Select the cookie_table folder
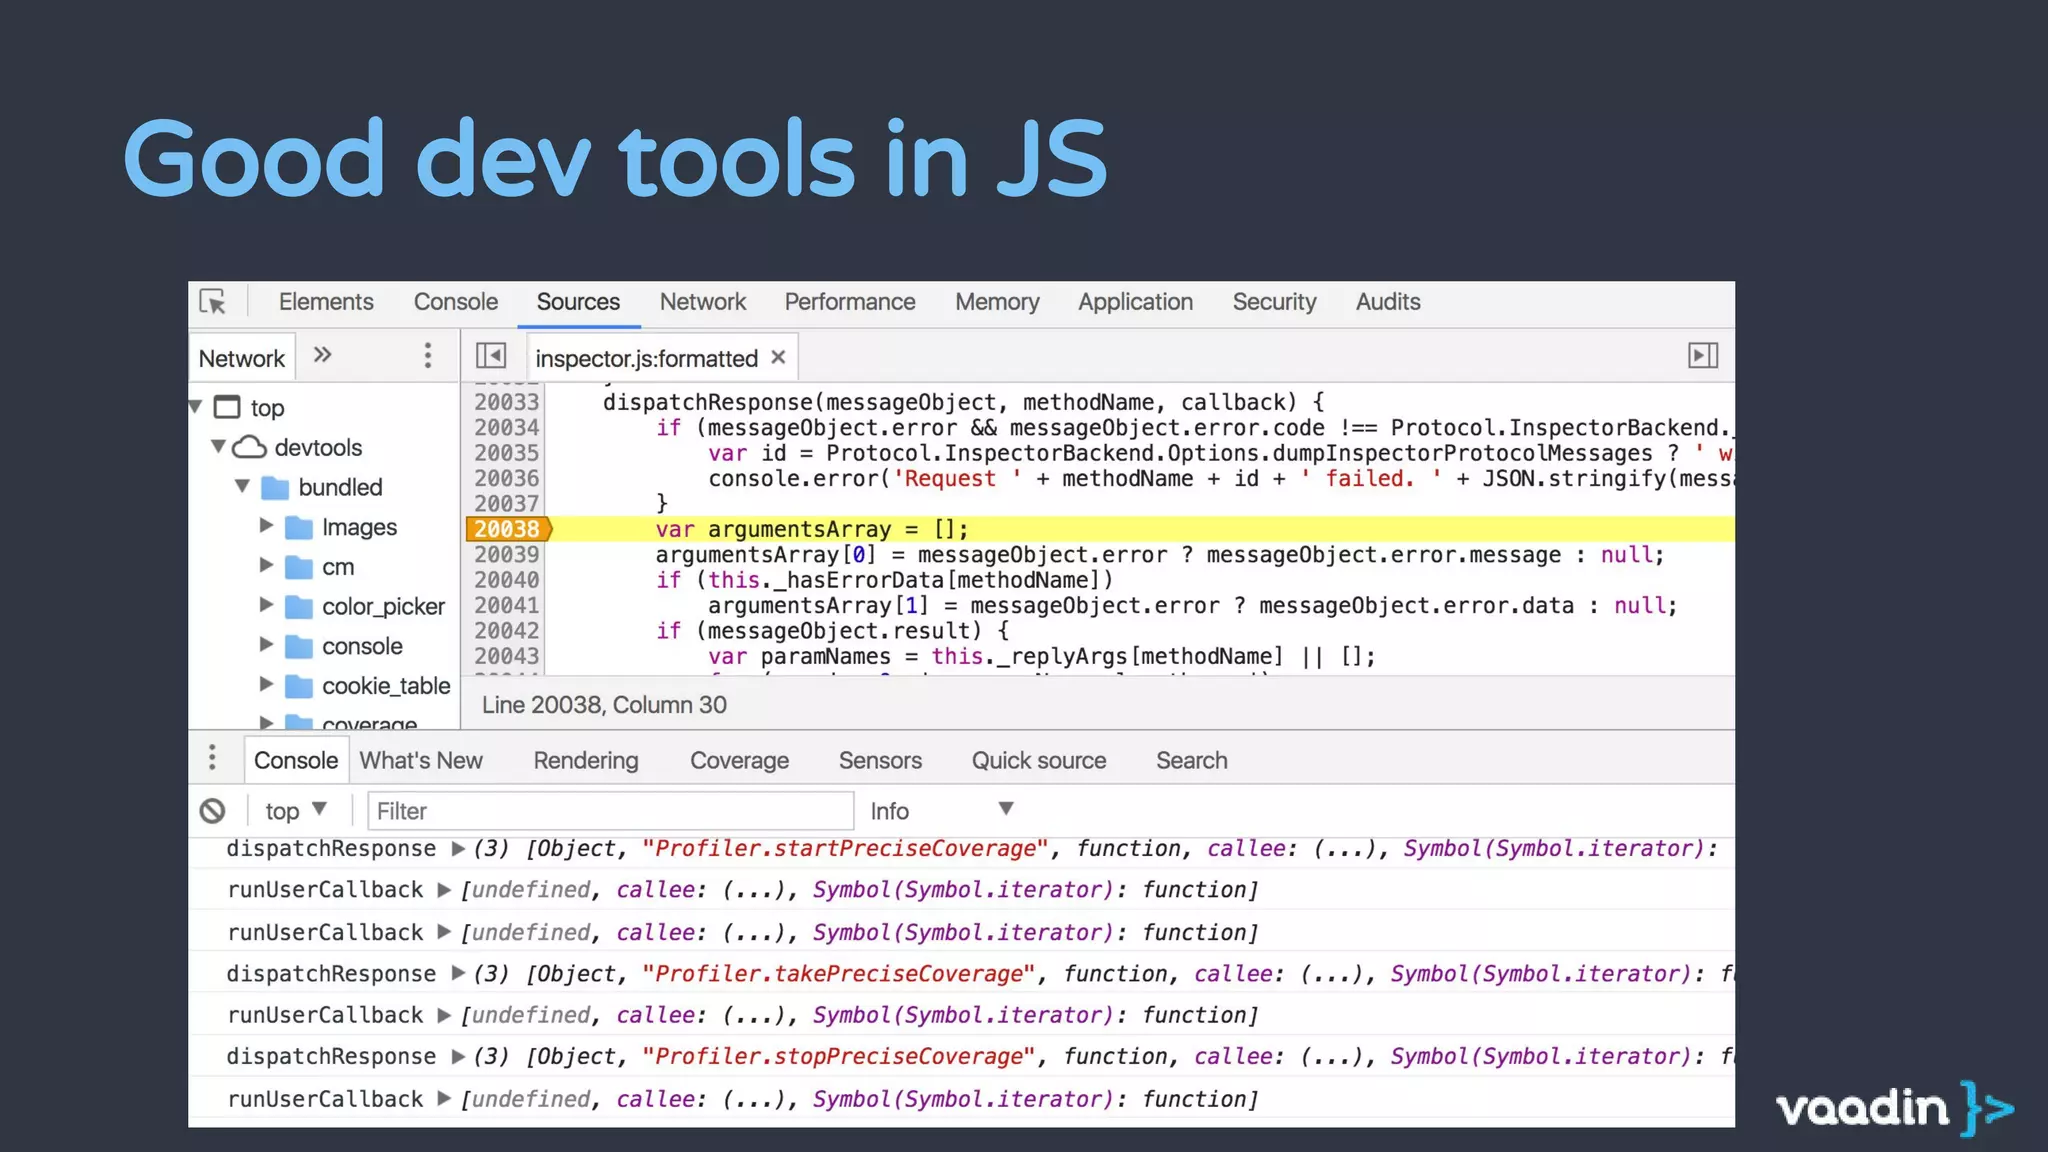 tap(385, 686)
